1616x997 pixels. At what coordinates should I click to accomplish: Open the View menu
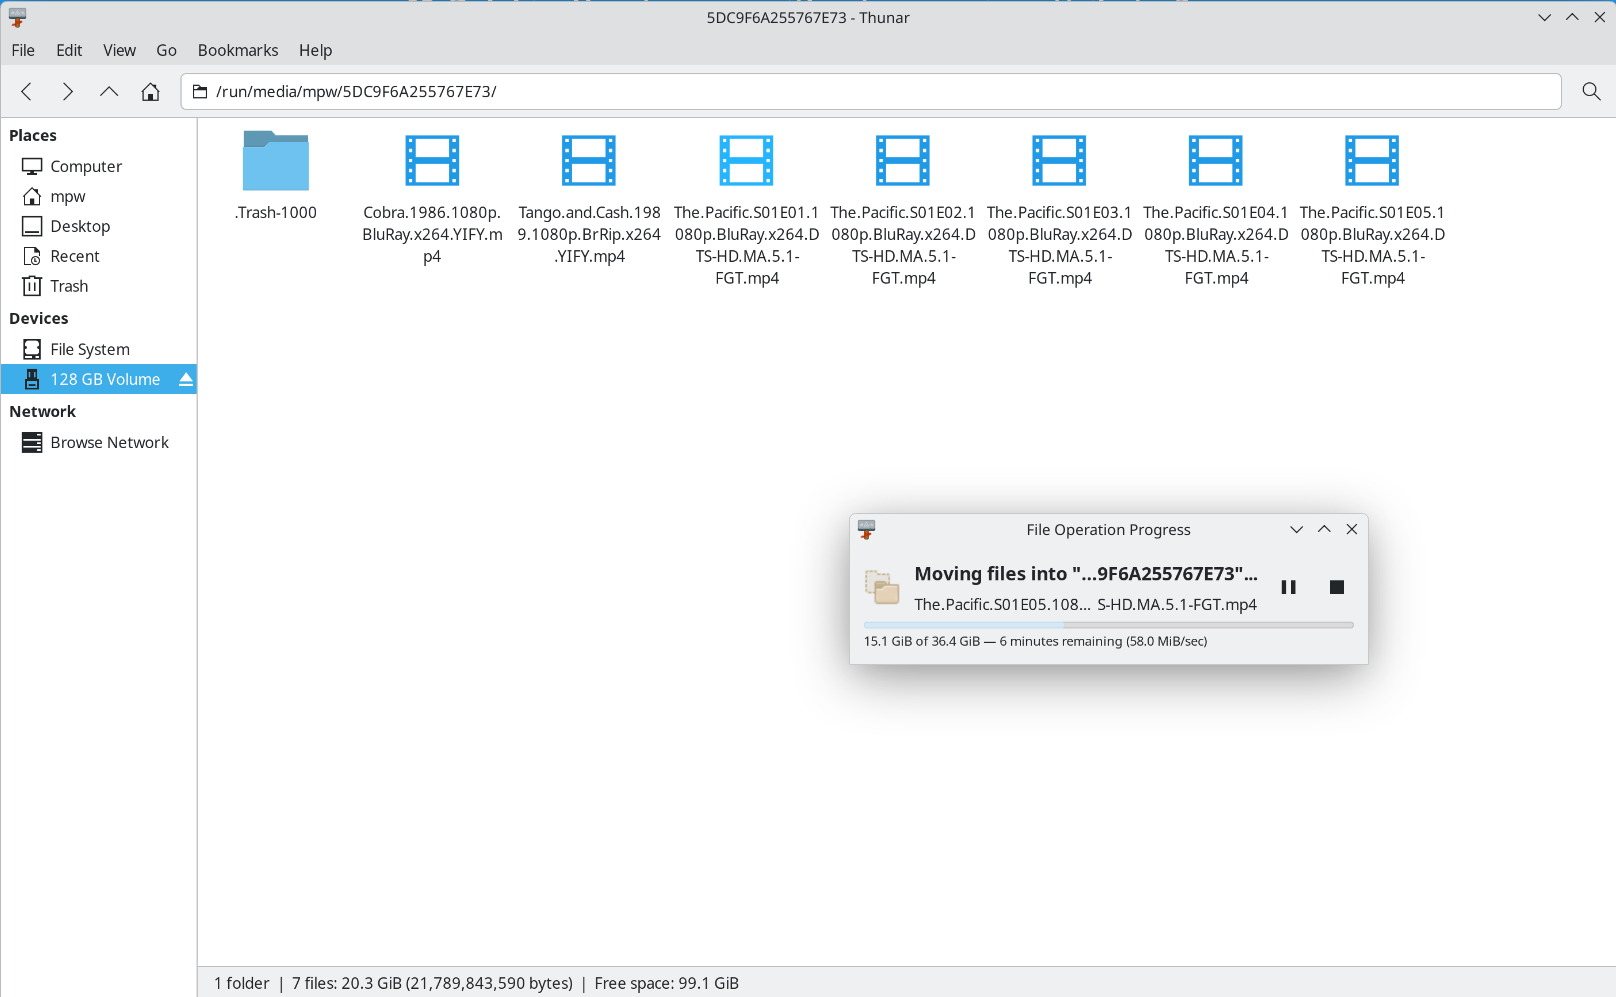click(x=119, y=50)
